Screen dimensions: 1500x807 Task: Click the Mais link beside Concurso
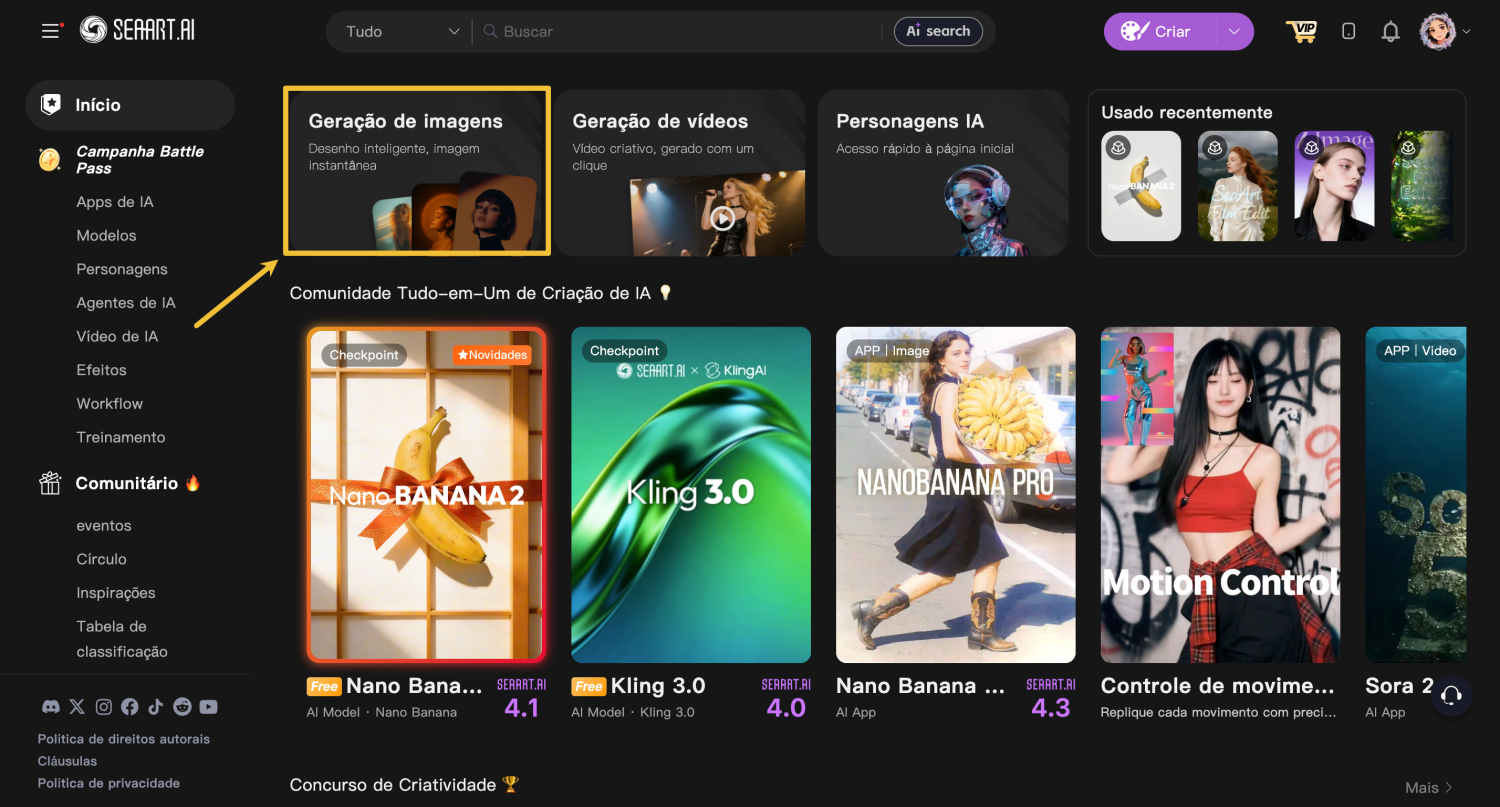[1428, 787]
